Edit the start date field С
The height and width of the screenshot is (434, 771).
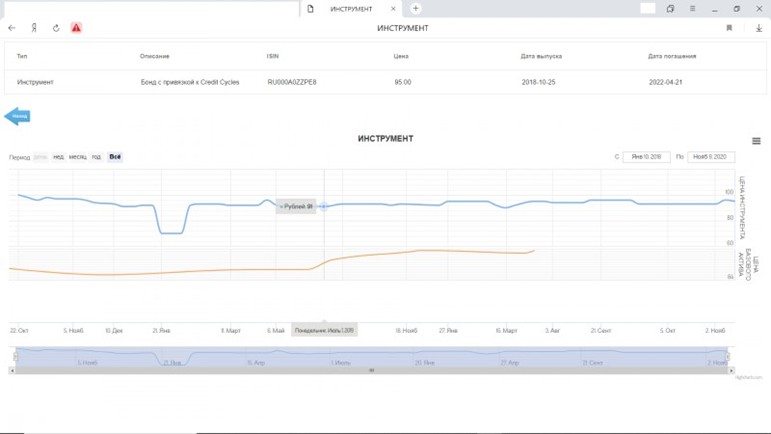coord(647,157)
